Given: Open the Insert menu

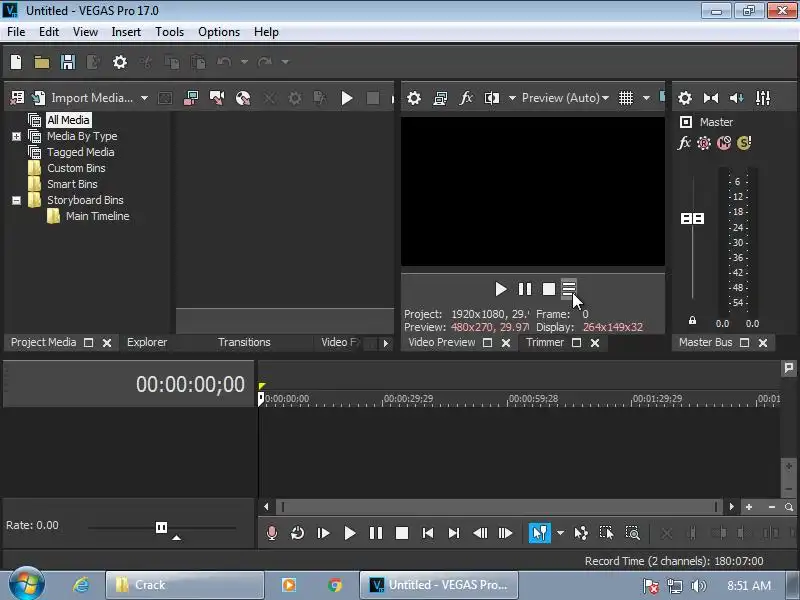Looking at the screenshot, I should (126, 32).
